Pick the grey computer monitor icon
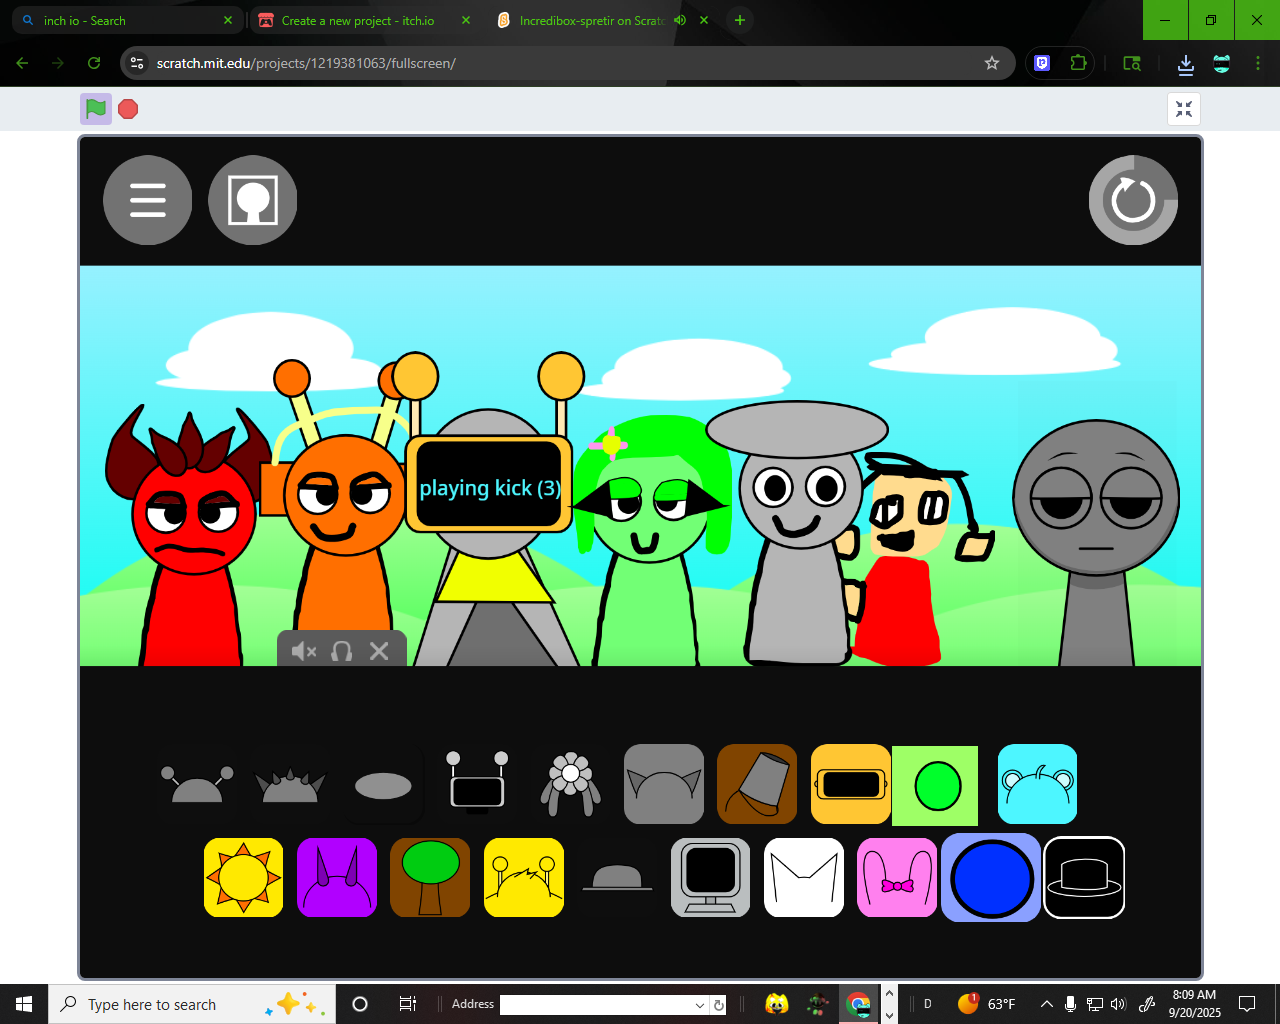The height and width of the screenshot is (1024, 1280). pyautogui.click(x=711, y=878)
